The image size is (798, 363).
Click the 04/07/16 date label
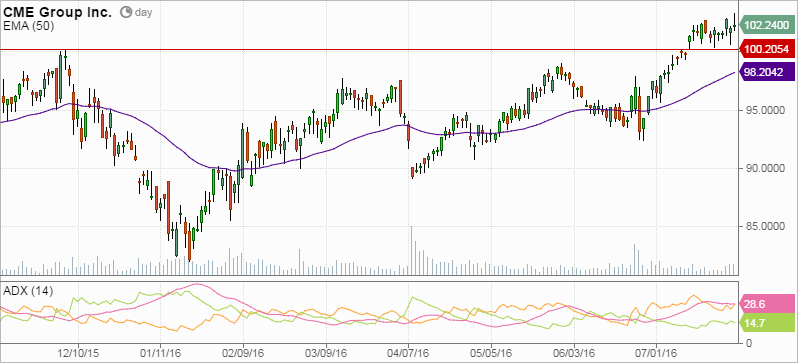408,353
